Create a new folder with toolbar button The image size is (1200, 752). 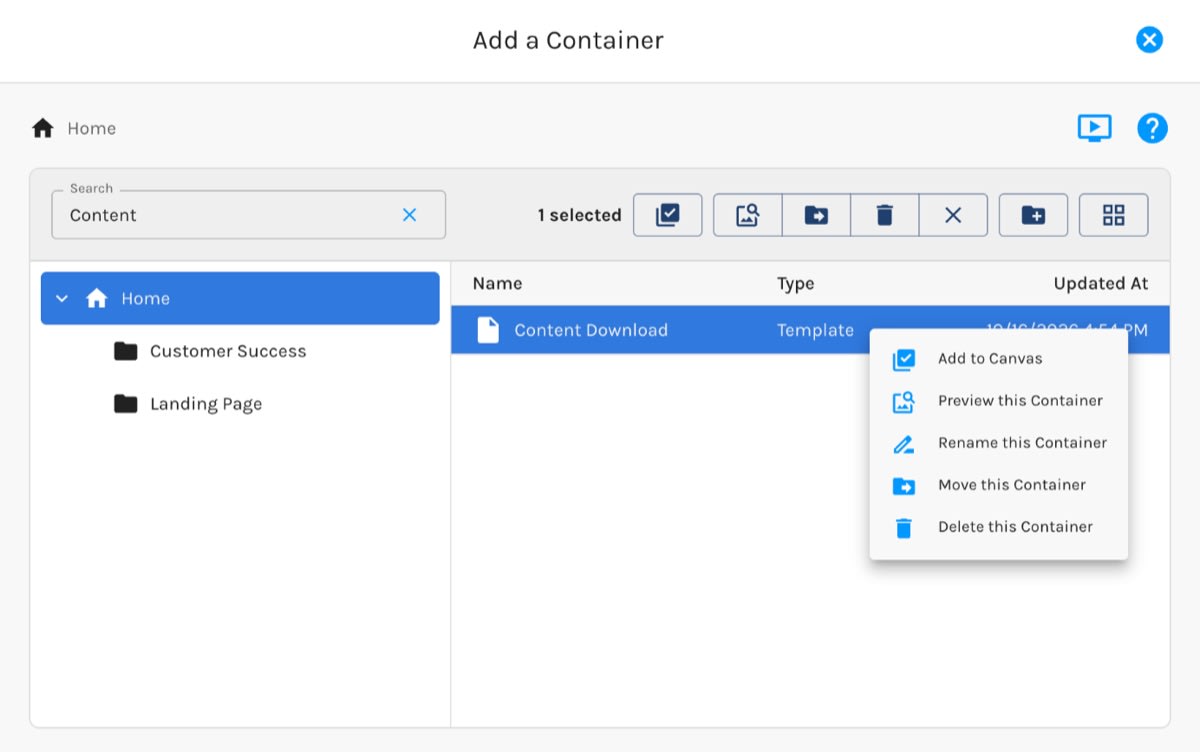(x=1034, y=215)
